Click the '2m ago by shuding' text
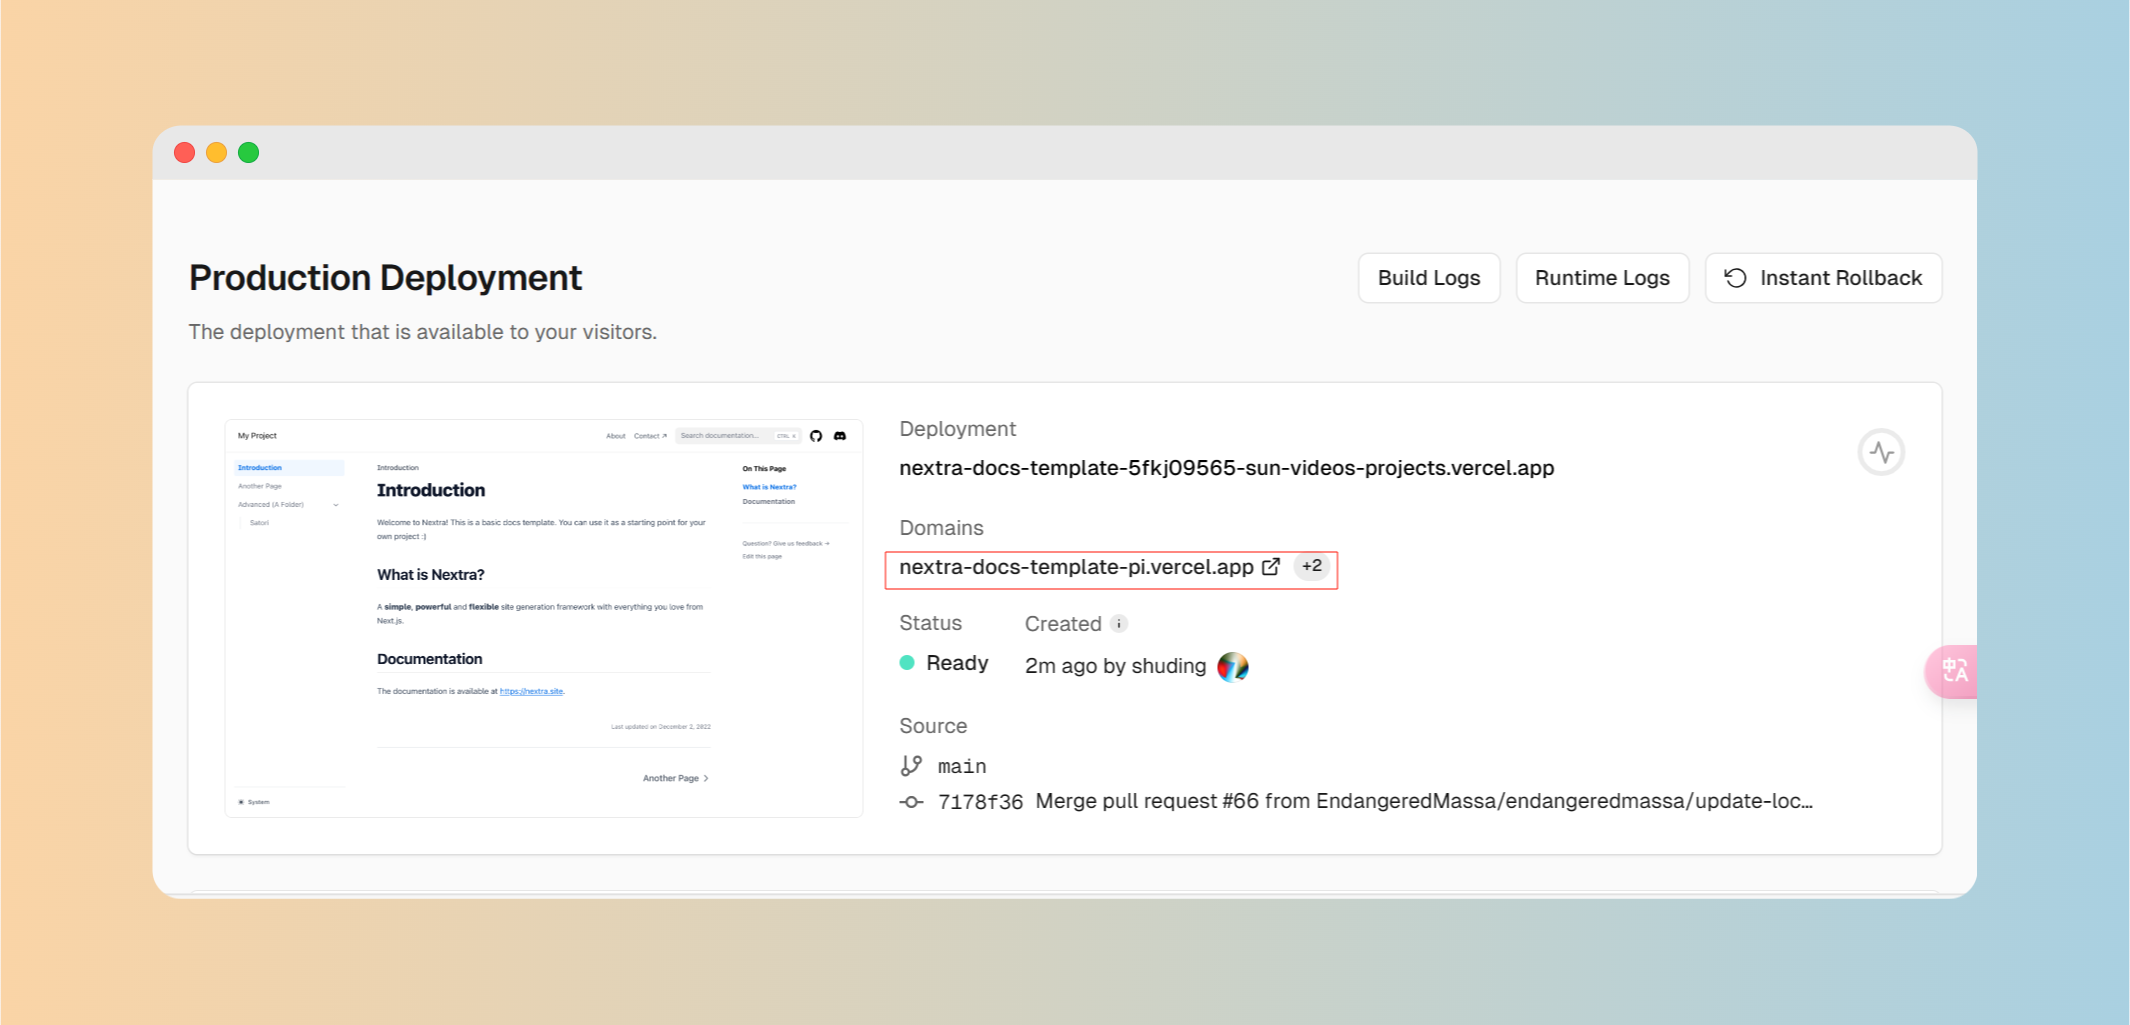 point(1115,666)
